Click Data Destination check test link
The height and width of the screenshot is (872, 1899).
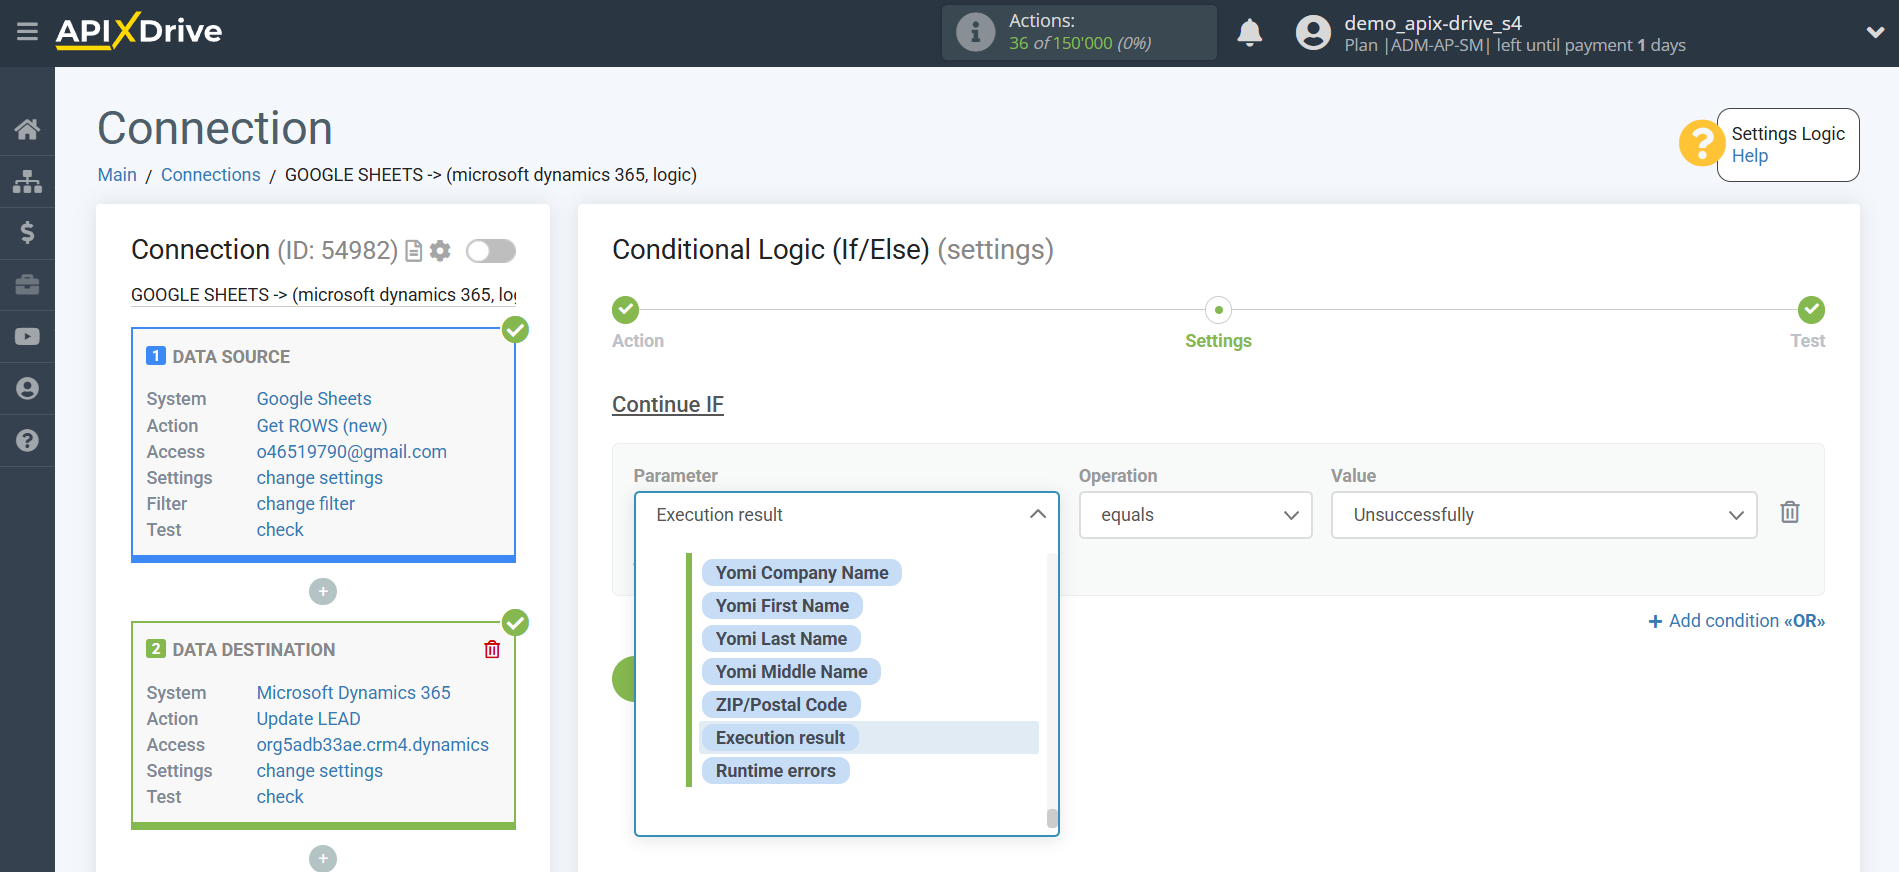280,797
